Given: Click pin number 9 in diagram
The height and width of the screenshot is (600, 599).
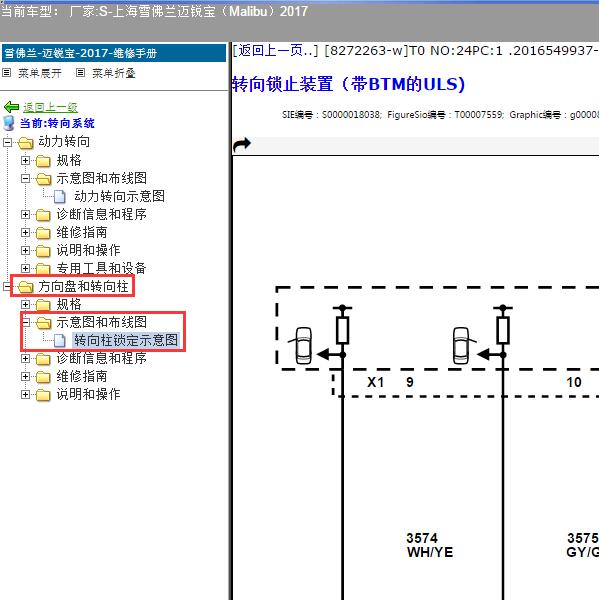Looking at the screenshot, I should point(410,382).
